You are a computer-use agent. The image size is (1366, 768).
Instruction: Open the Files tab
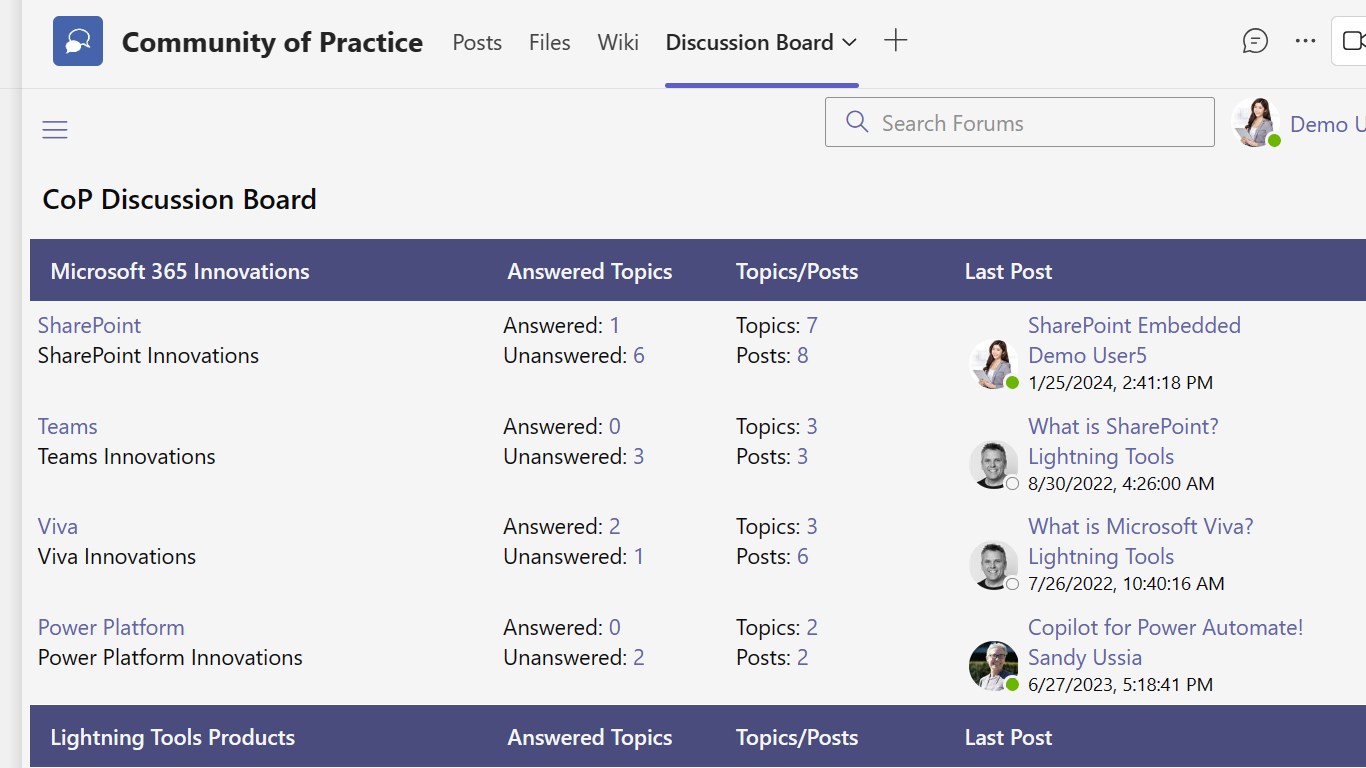click(550, 42)
